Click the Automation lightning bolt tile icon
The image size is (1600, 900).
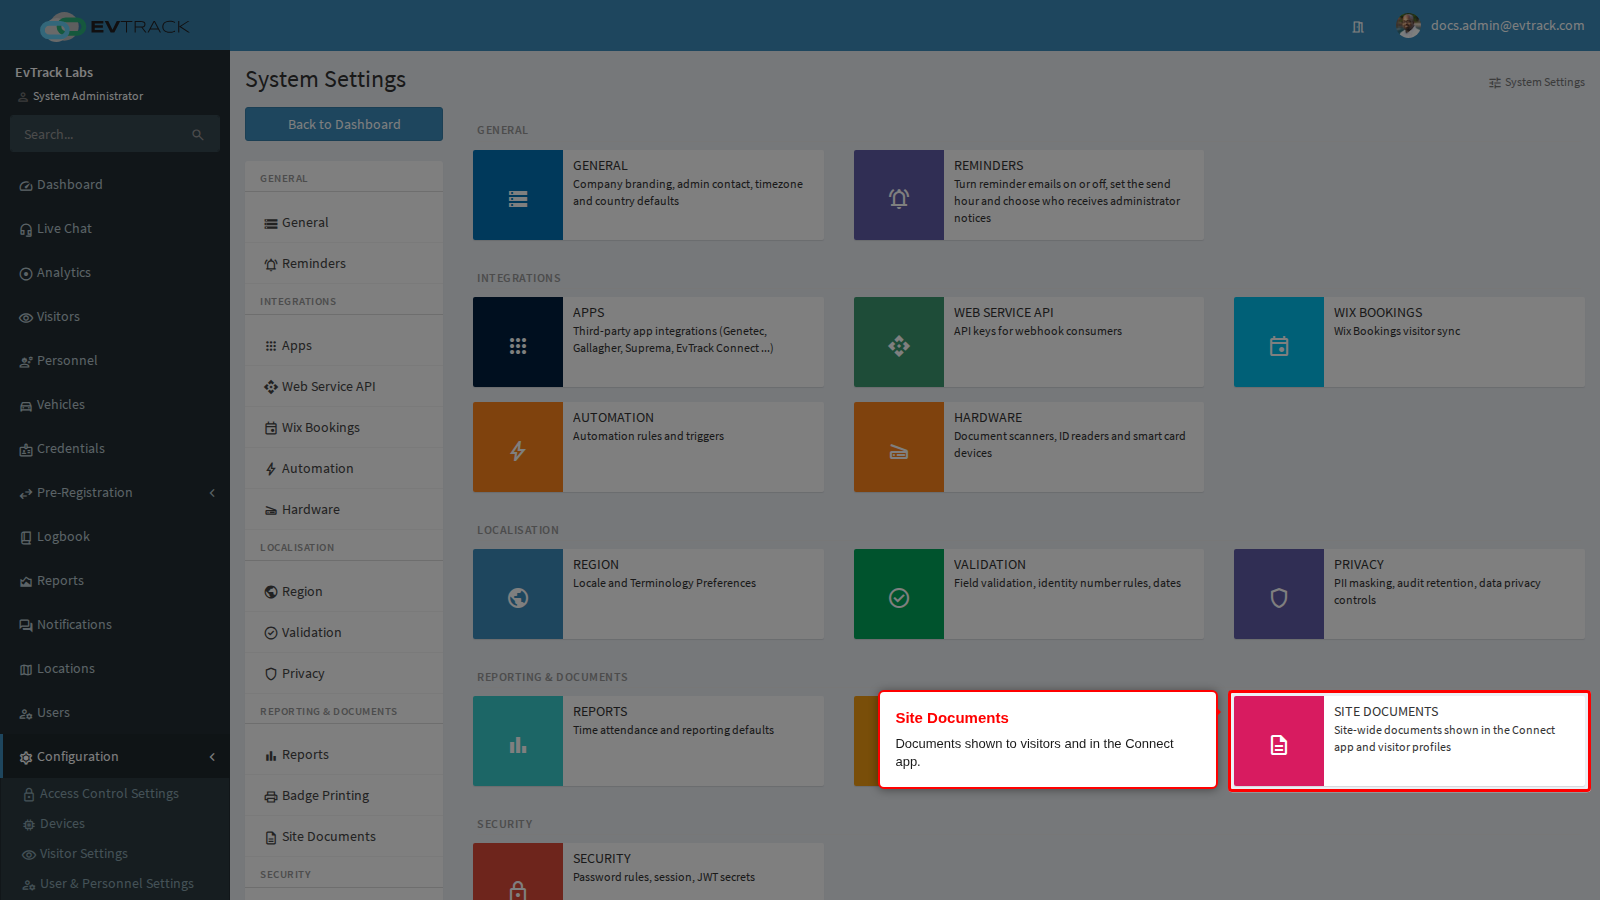[518, 447]
